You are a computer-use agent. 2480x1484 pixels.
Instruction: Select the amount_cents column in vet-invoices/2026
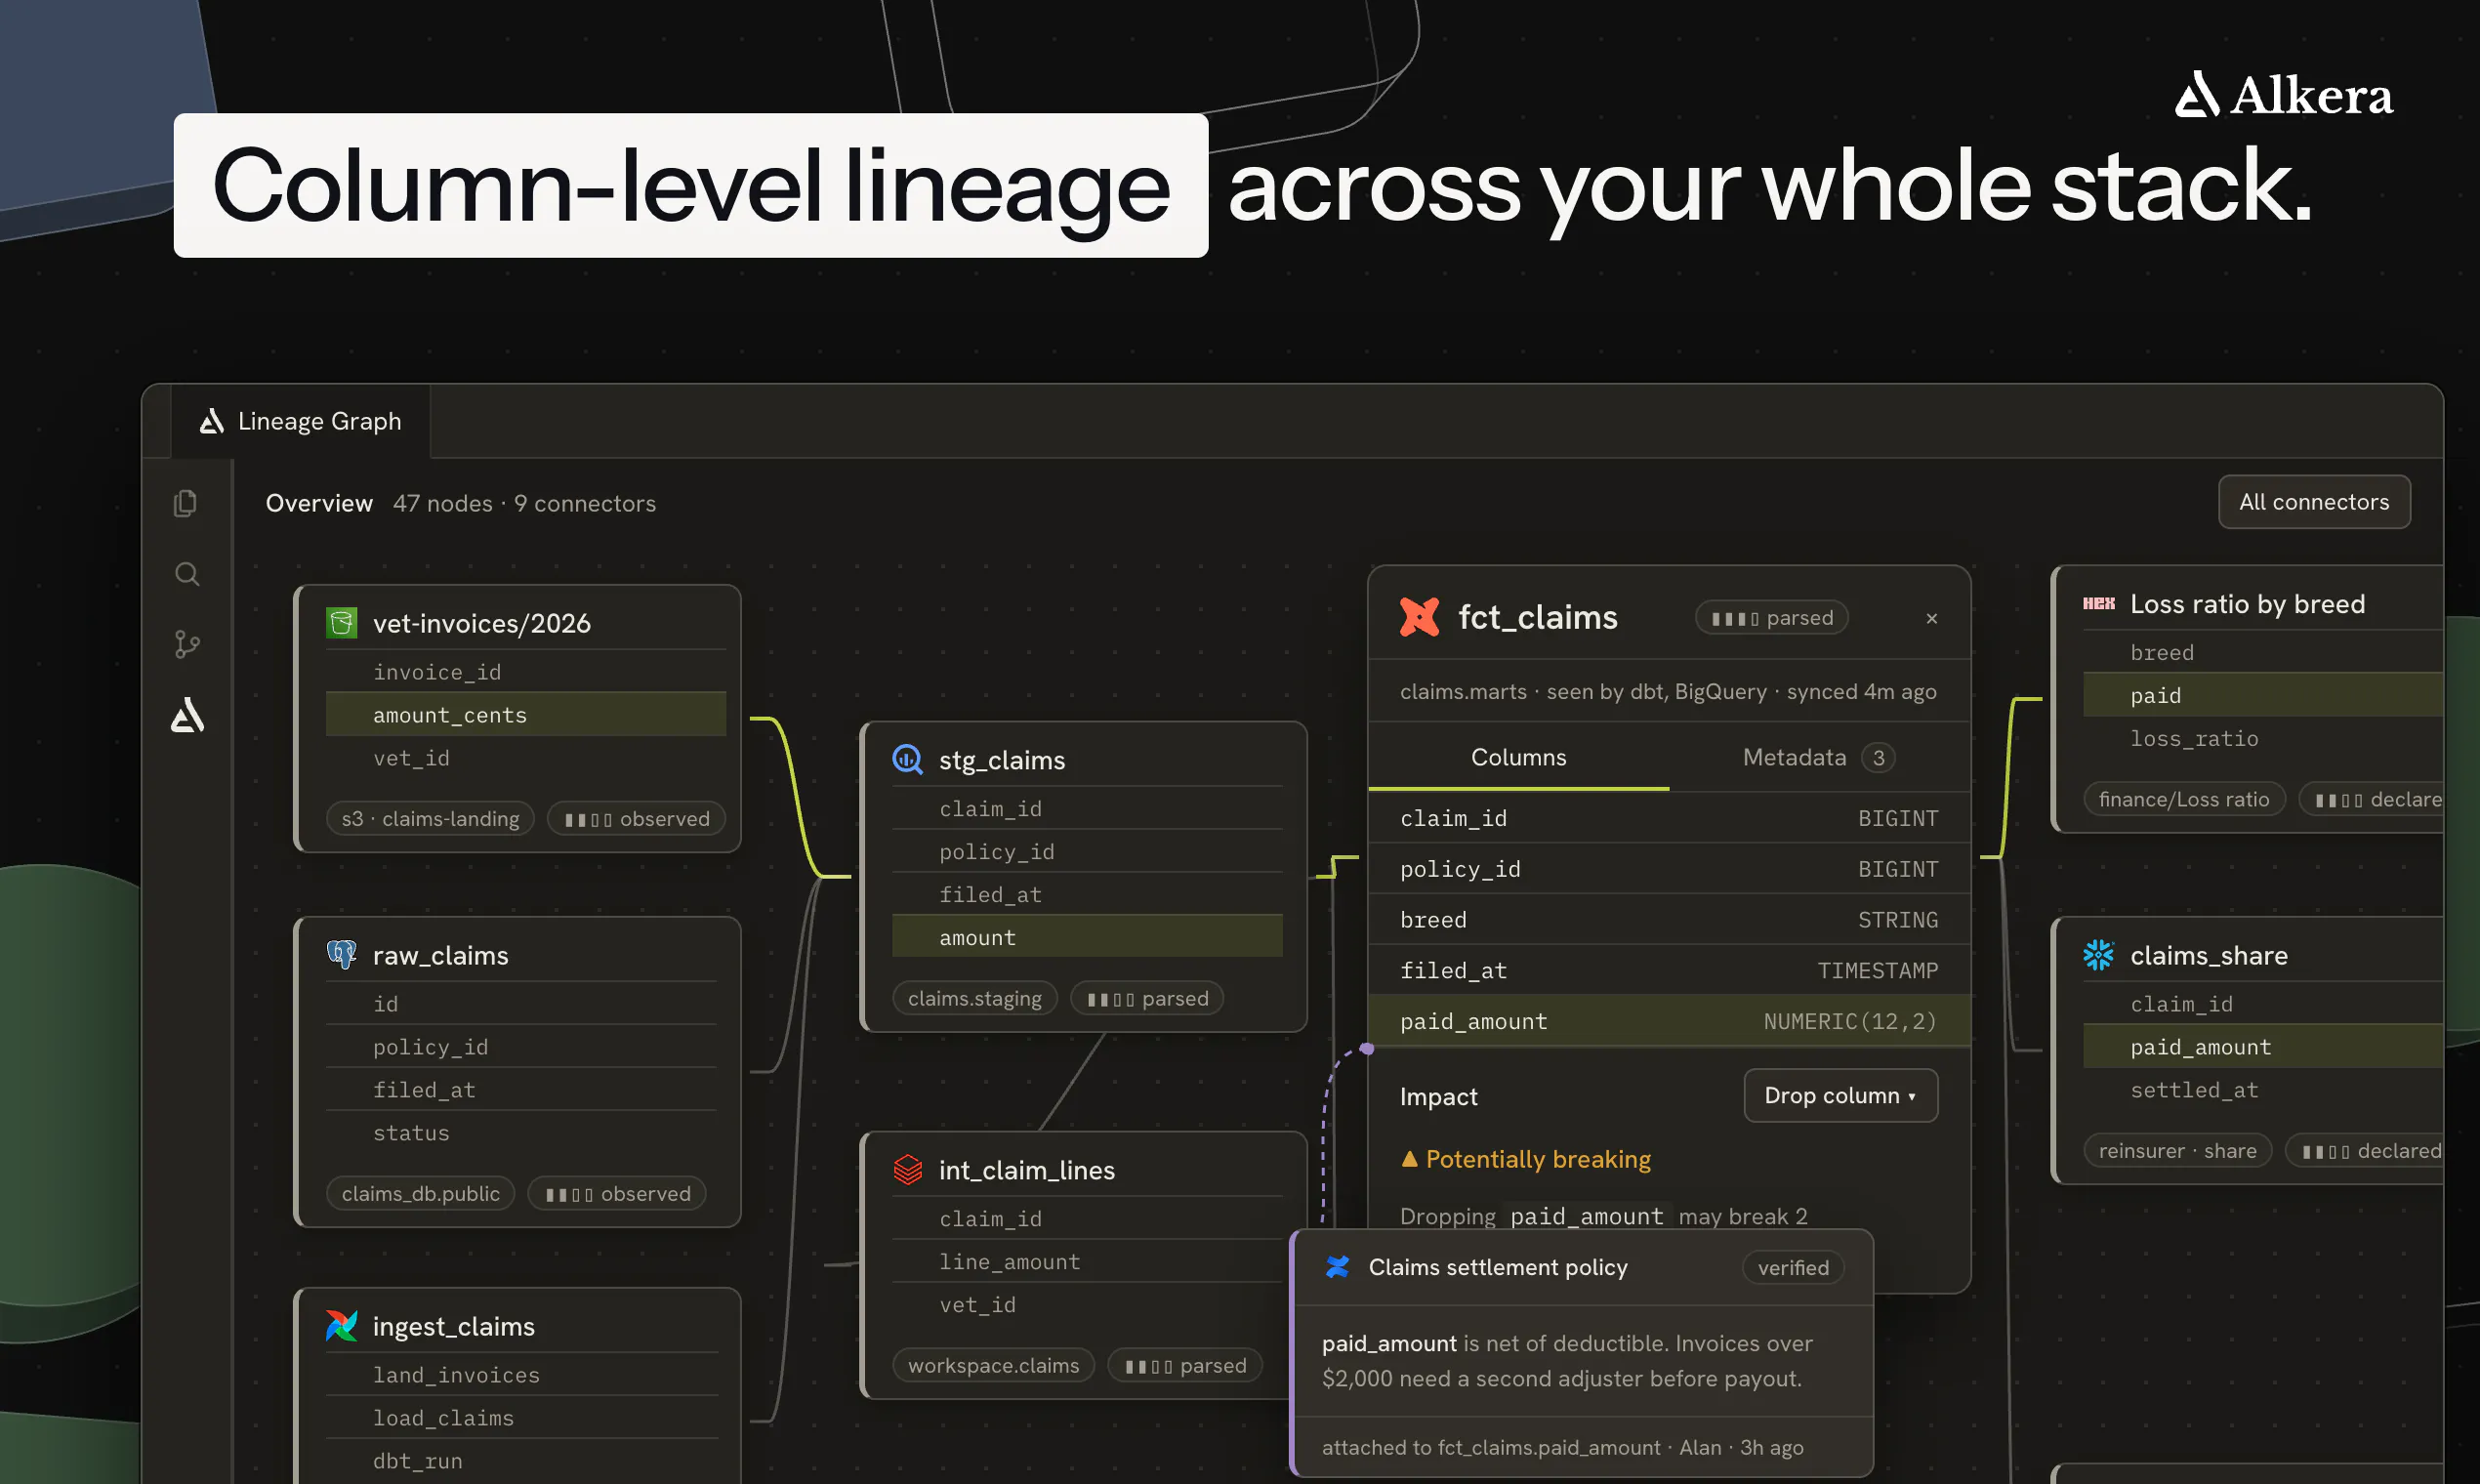(526, 715)
